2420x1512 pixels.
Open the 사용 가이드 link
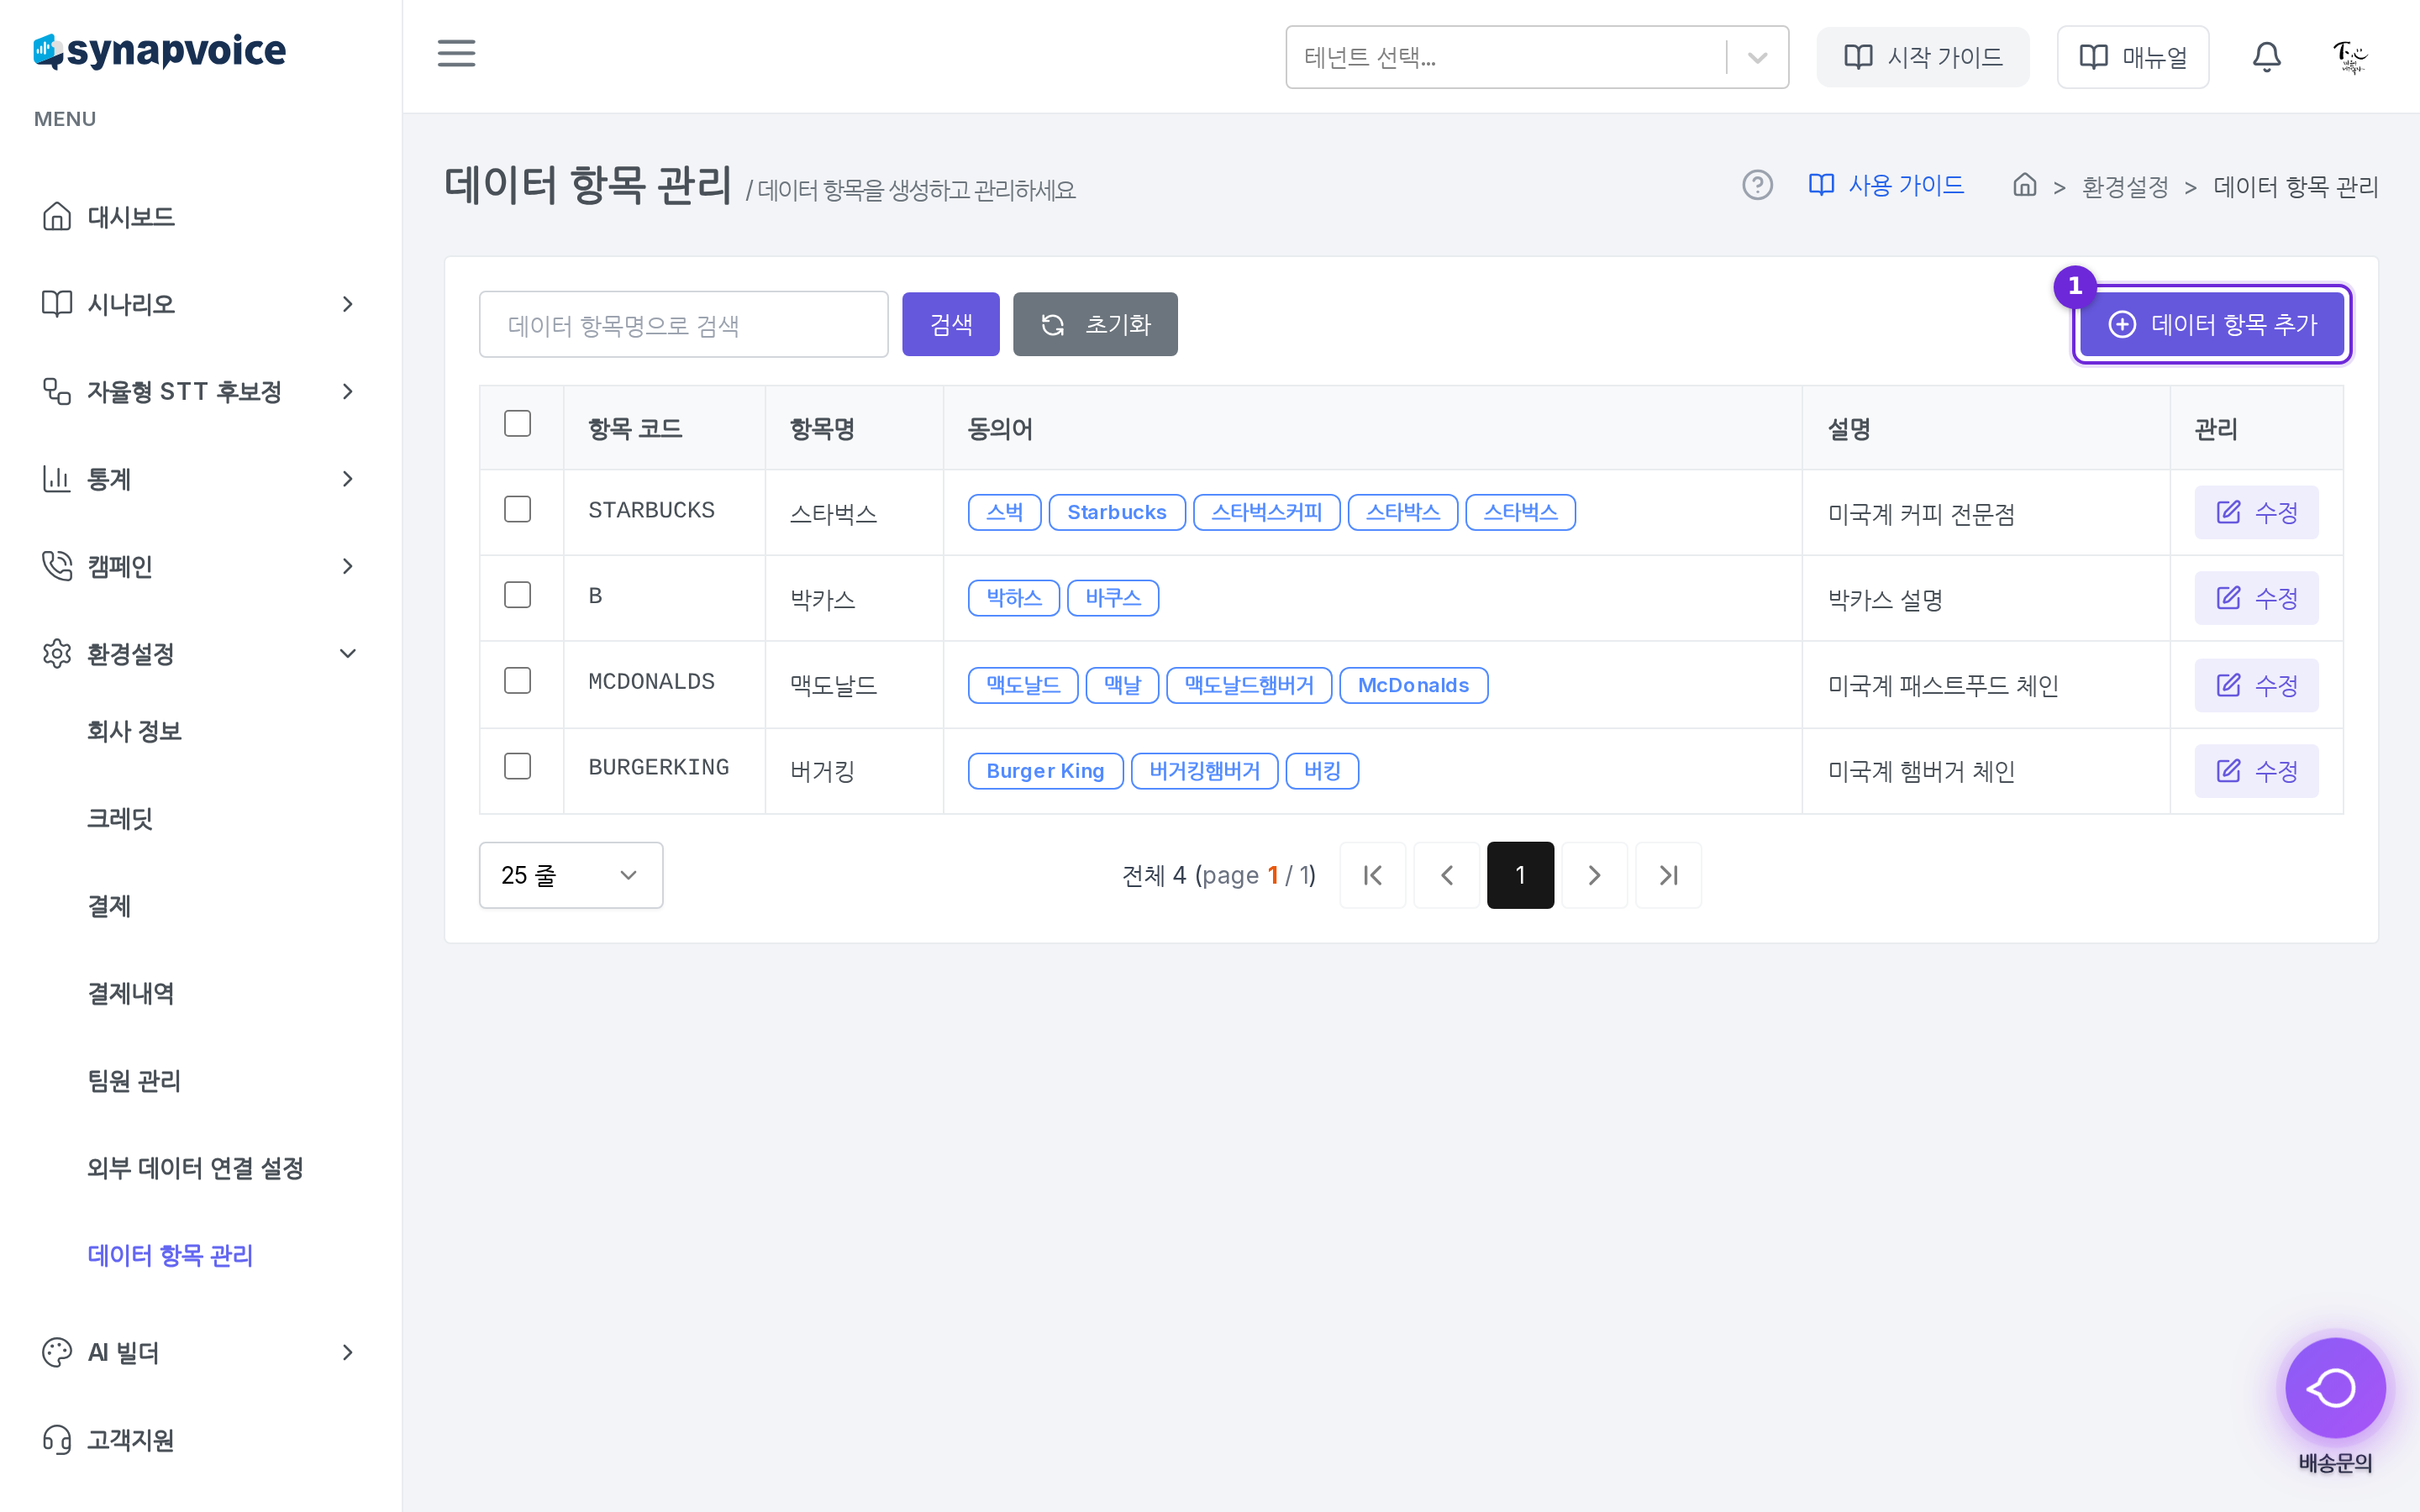coord(1886,185)
